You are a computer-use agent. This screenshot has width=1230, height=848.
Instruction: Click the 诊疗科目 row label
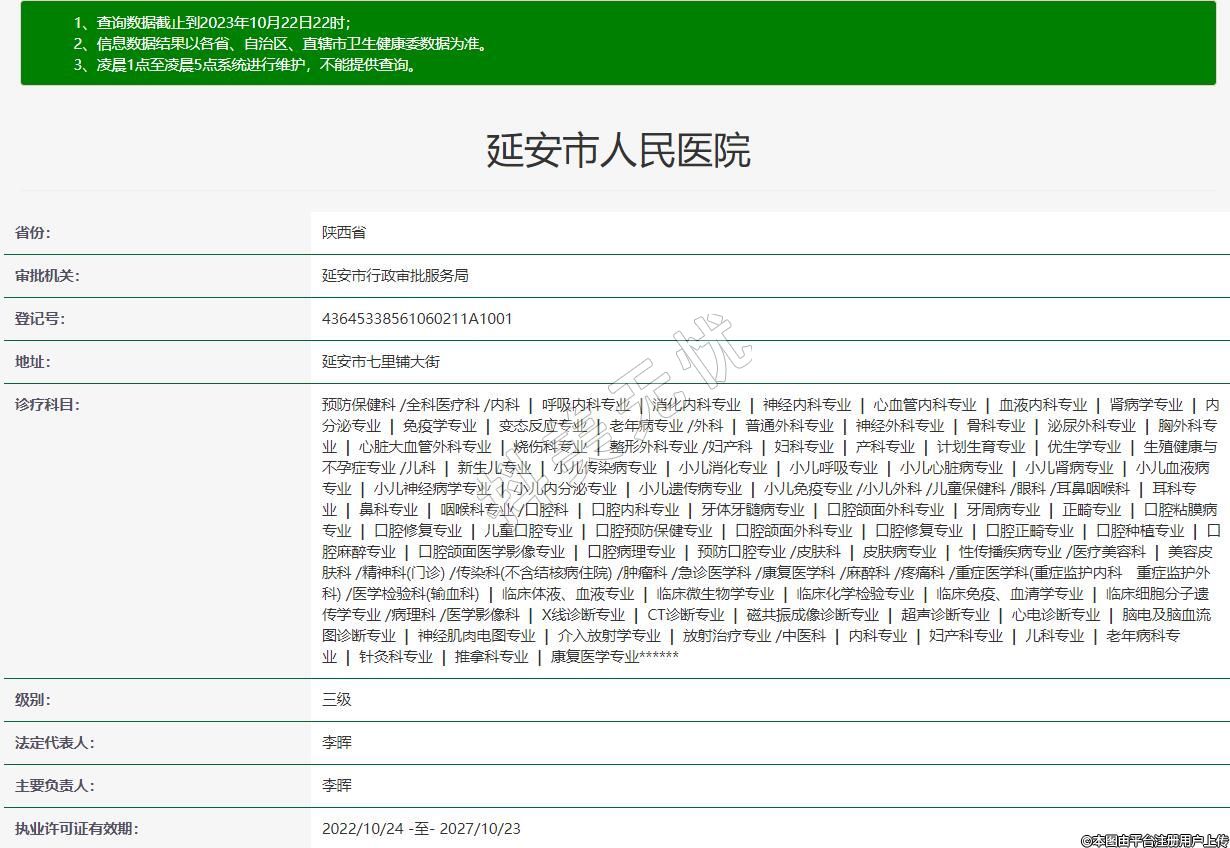[x=47, y=404]
